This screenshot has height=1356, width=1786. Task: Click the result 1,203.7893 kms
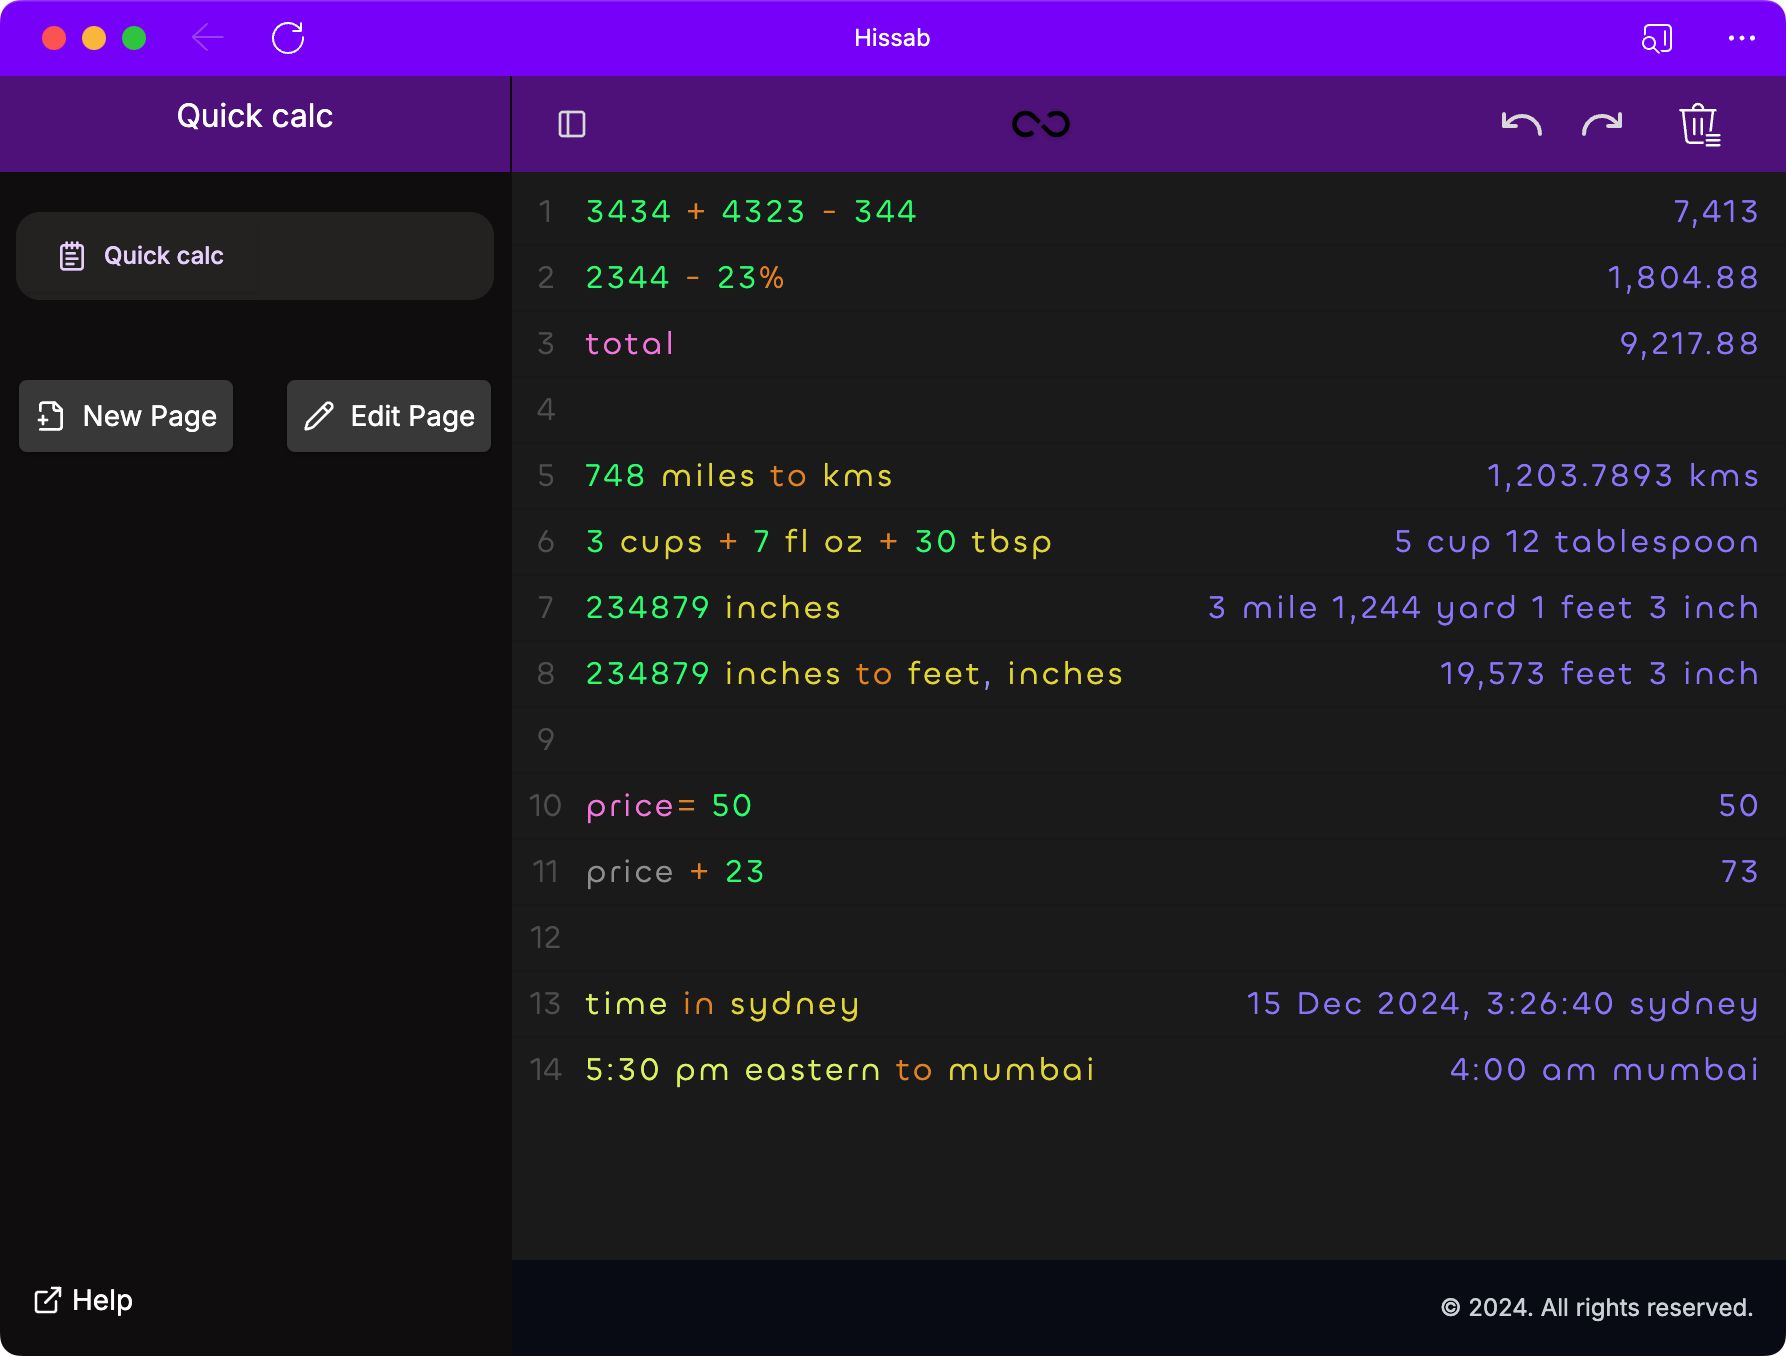[1621, 476]
